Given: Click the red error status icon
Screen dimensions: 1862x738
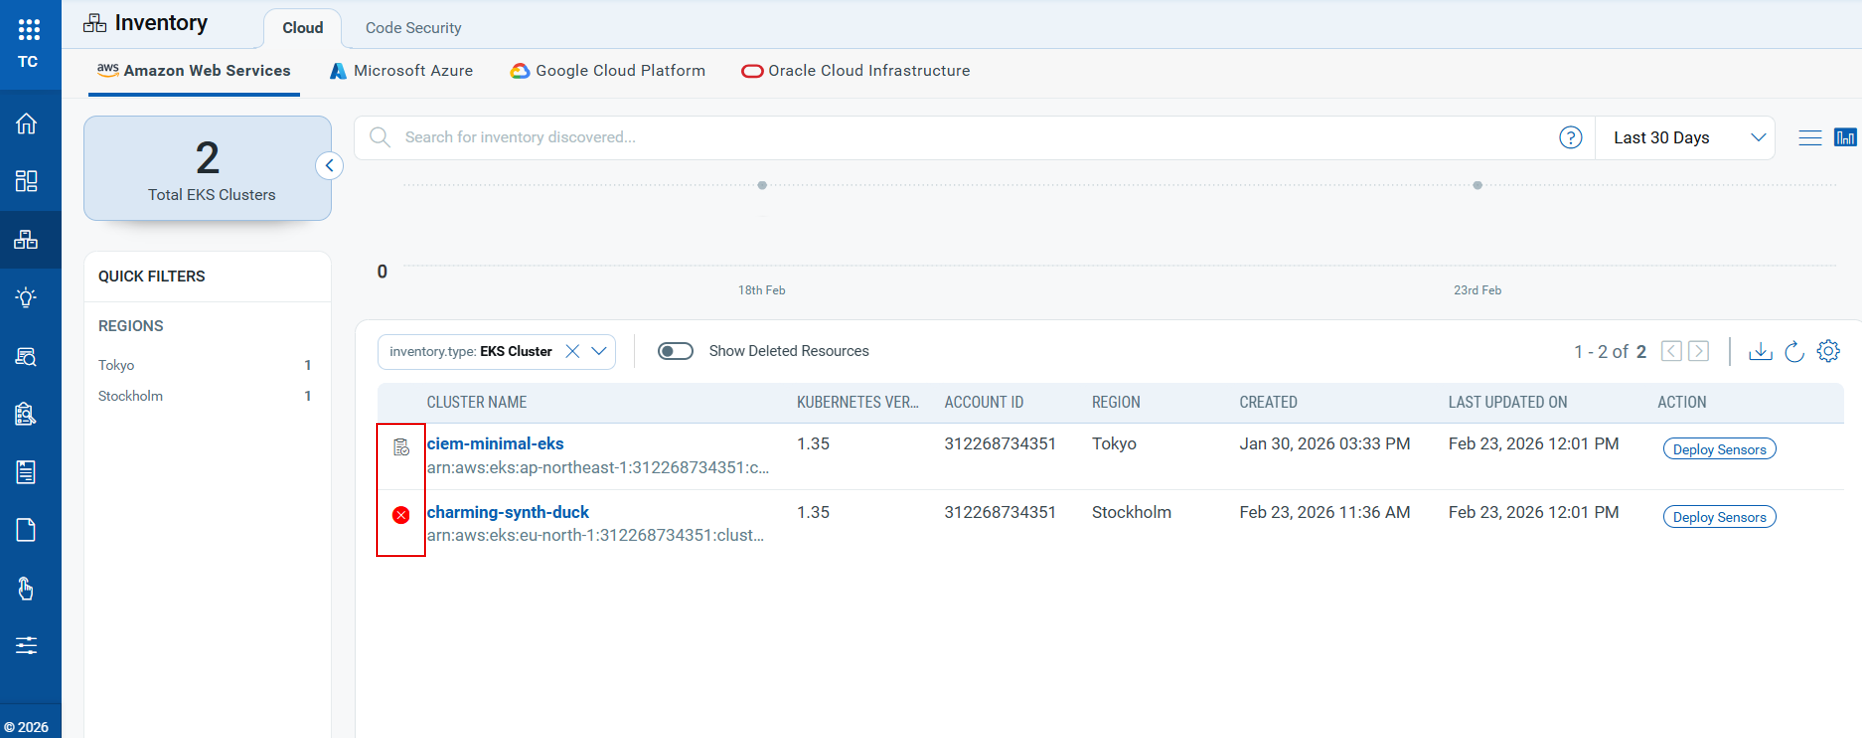Looking at the screenshot, I should 401,515.
